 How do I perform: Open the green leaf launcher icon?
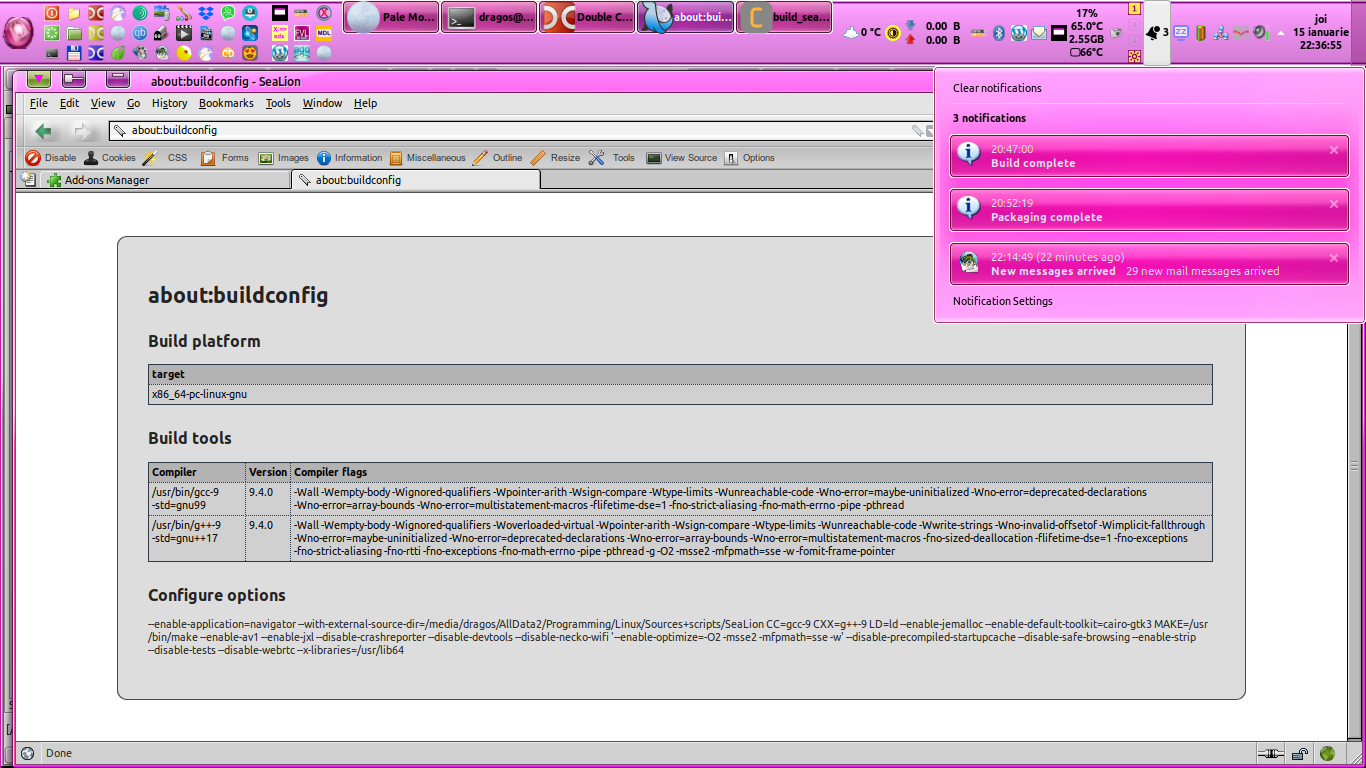pos(118,53)
